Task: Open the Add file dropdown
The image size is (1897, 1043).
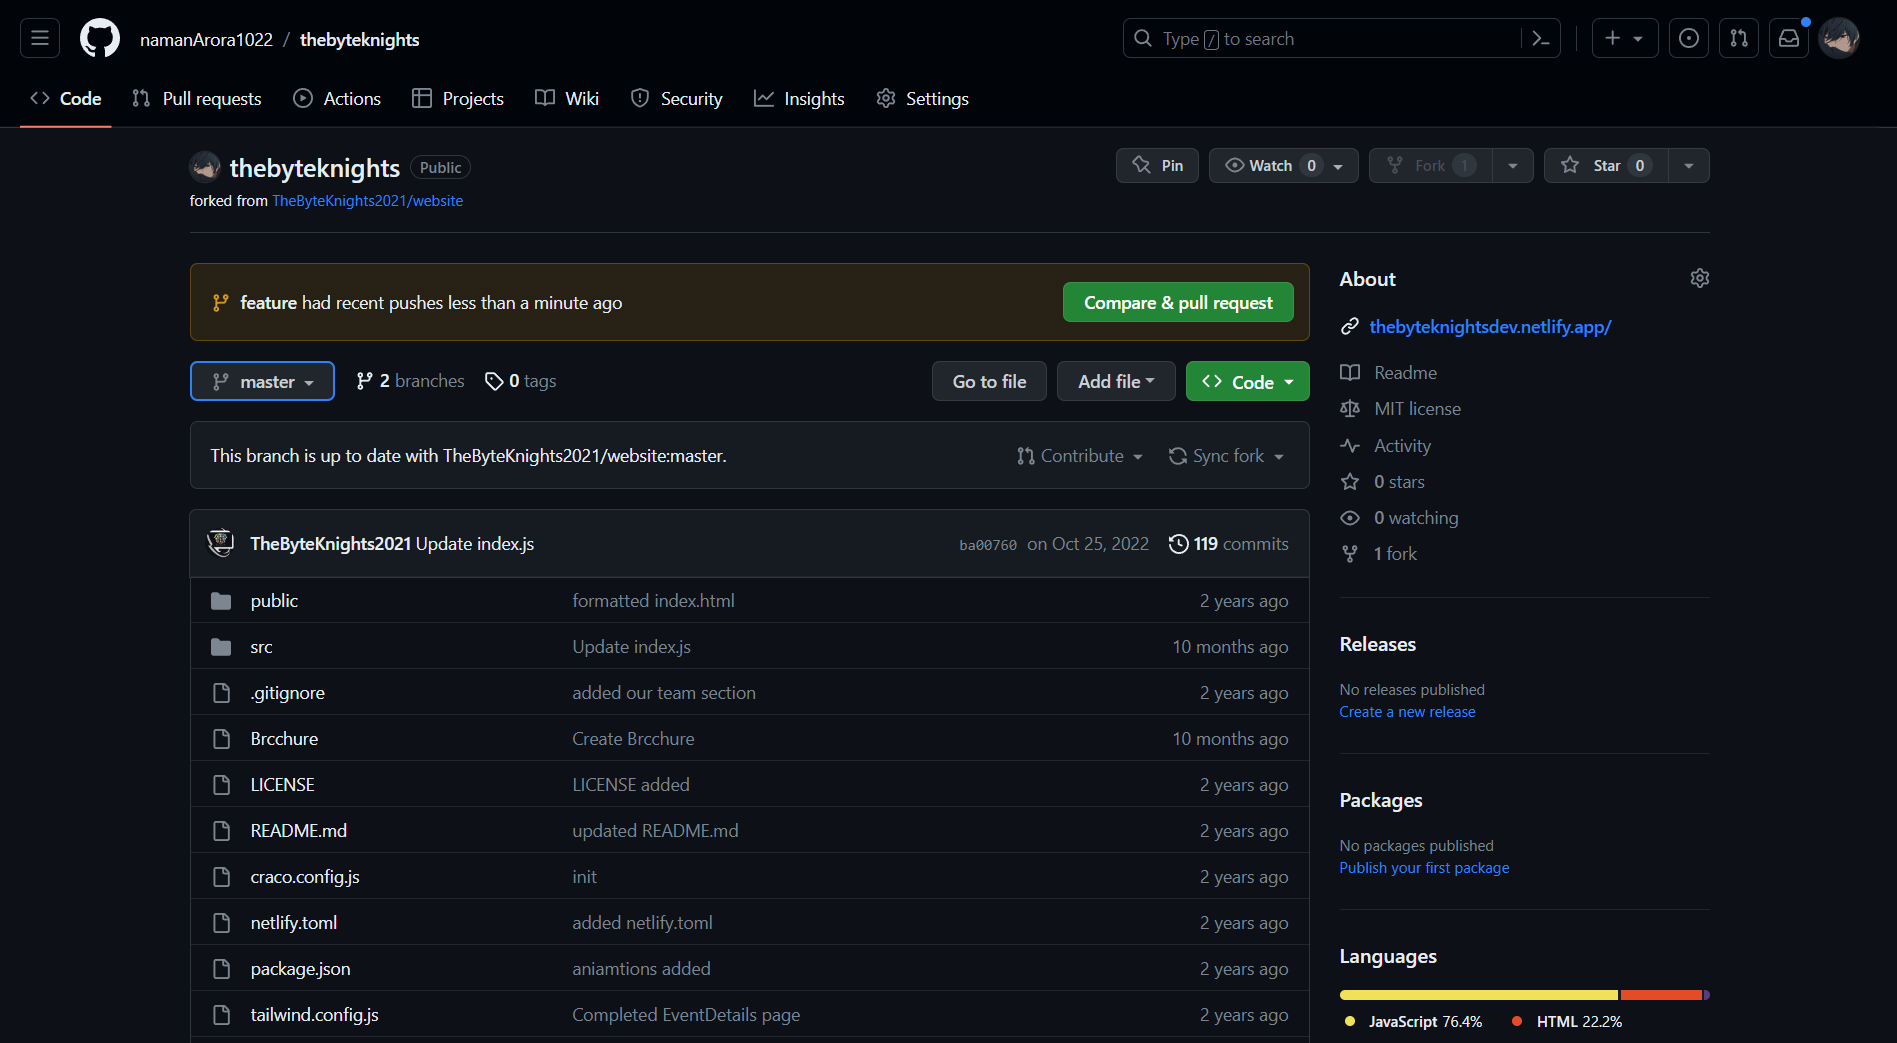Action: click(x=1115, y=381)
